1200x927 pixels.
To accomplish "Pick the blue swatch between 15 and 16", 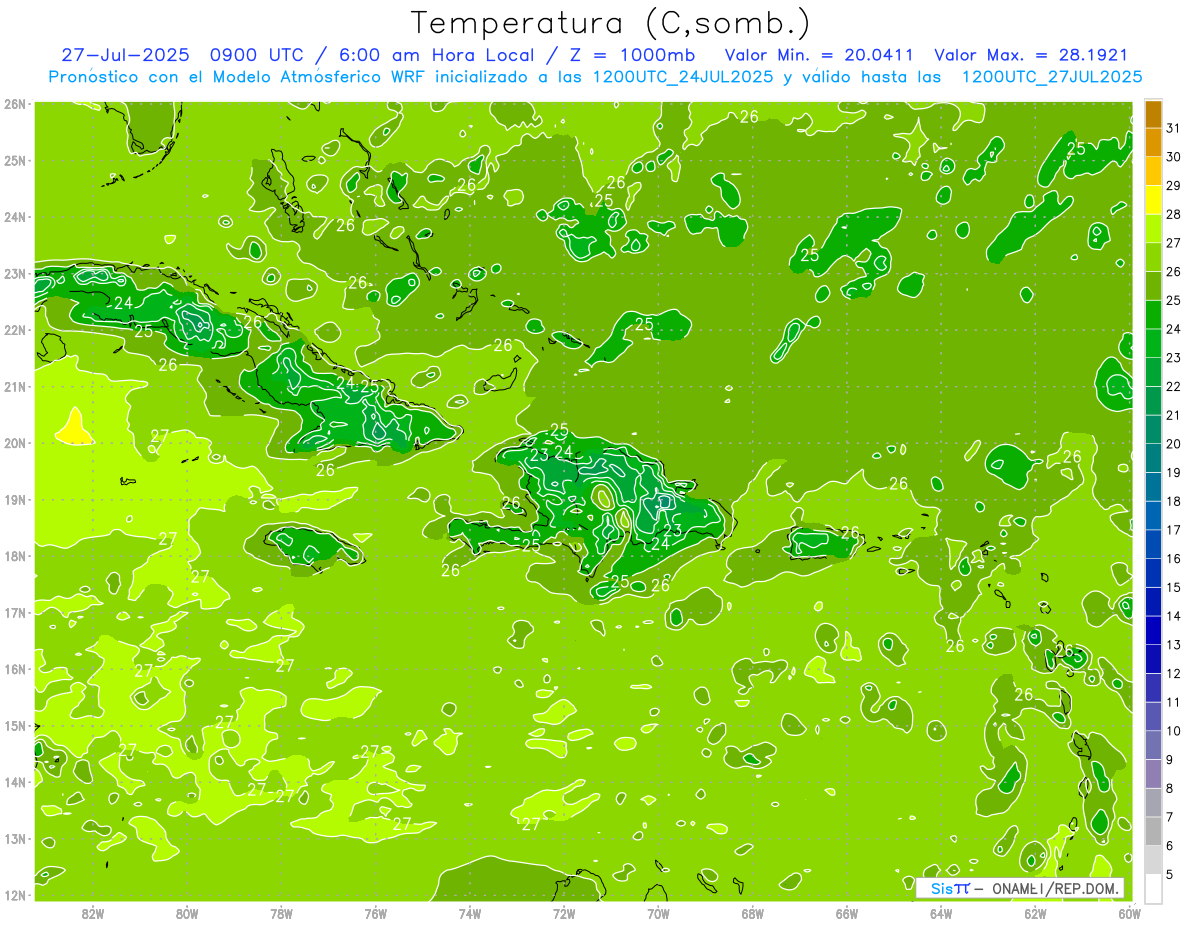I will [x=1153, y=573].
